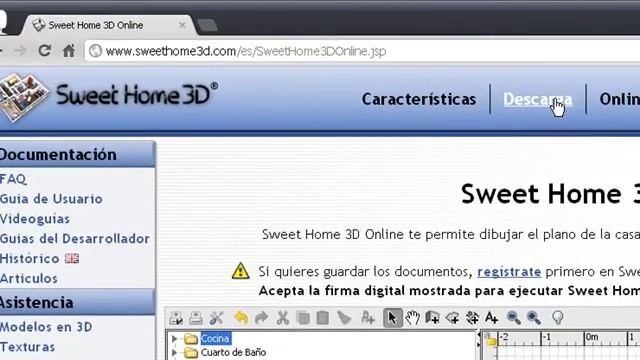640x360 pixels.
Task: Click the browser reload button
Action: point(44,51)
